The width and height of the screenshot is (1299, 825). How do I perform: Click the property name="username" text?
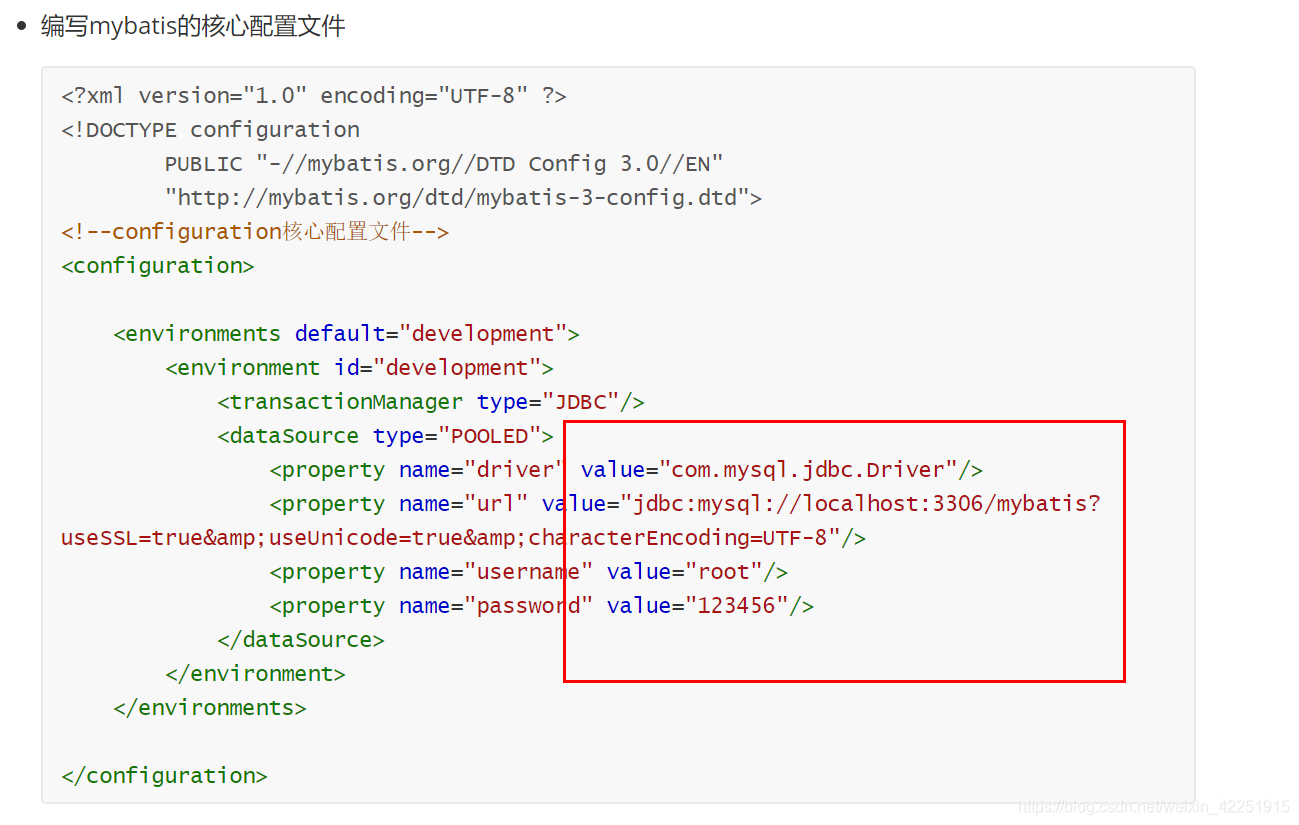(x=431, y=572)
